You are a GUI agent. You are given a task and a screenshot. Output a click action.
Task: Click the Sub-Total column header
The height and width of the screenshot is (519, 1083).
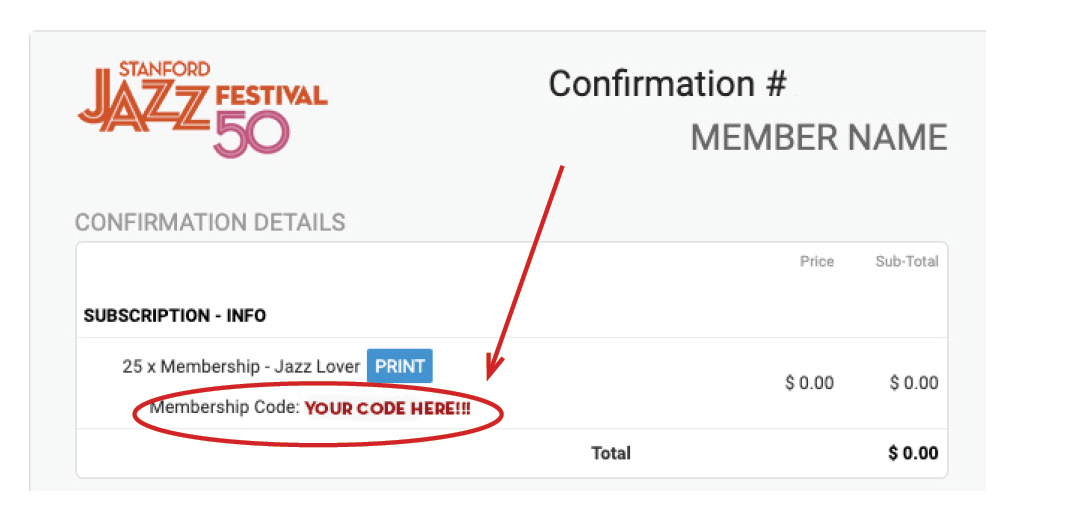(907, 262)
